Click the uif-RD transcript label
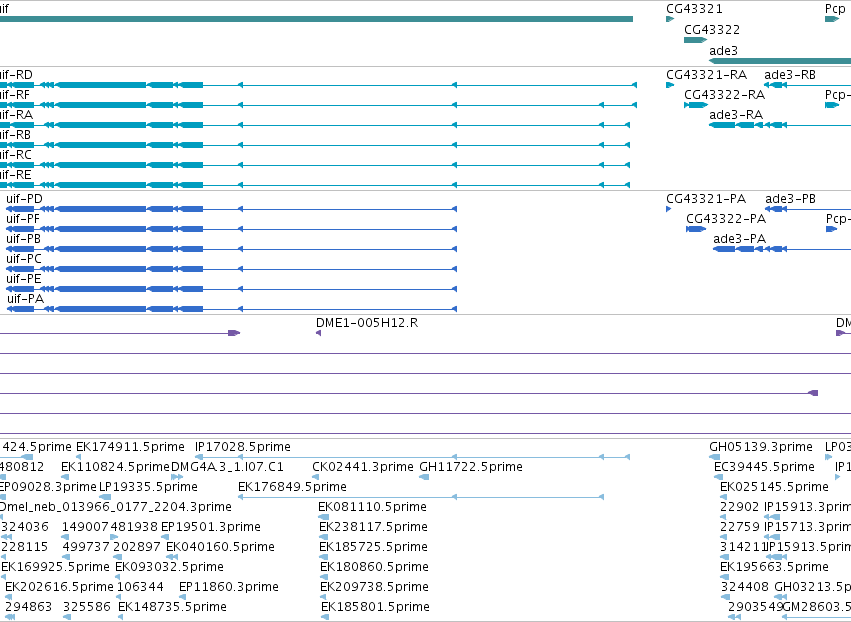 click(x=16, y=74)
